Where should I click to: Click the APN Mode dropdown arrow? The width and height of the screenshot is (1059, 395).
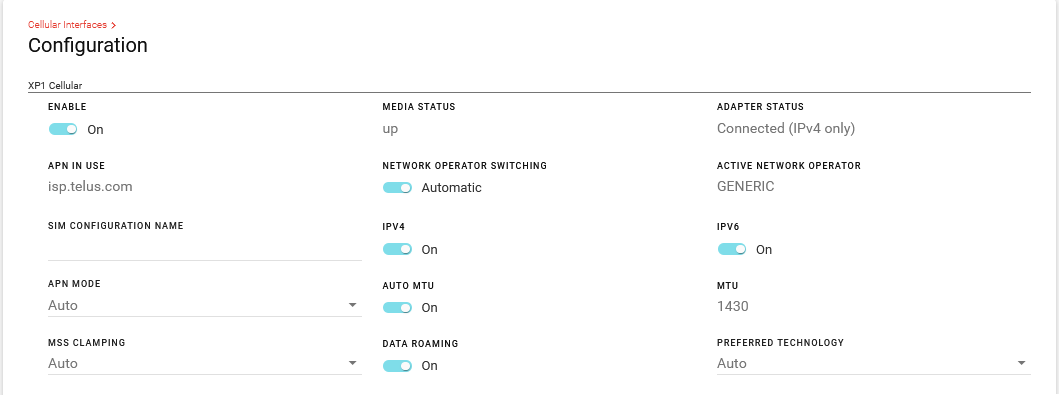coord(353,305)
